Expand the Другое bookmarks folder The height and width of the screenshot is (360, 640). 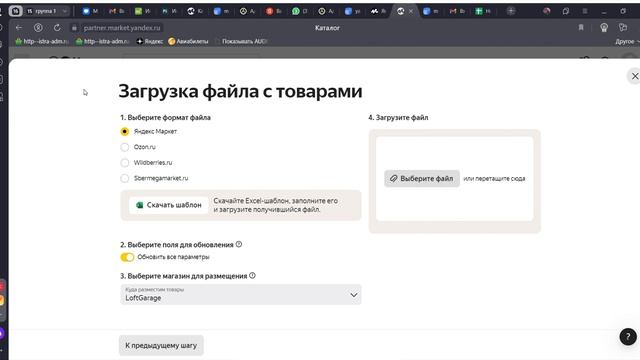(x=627, y=41)
